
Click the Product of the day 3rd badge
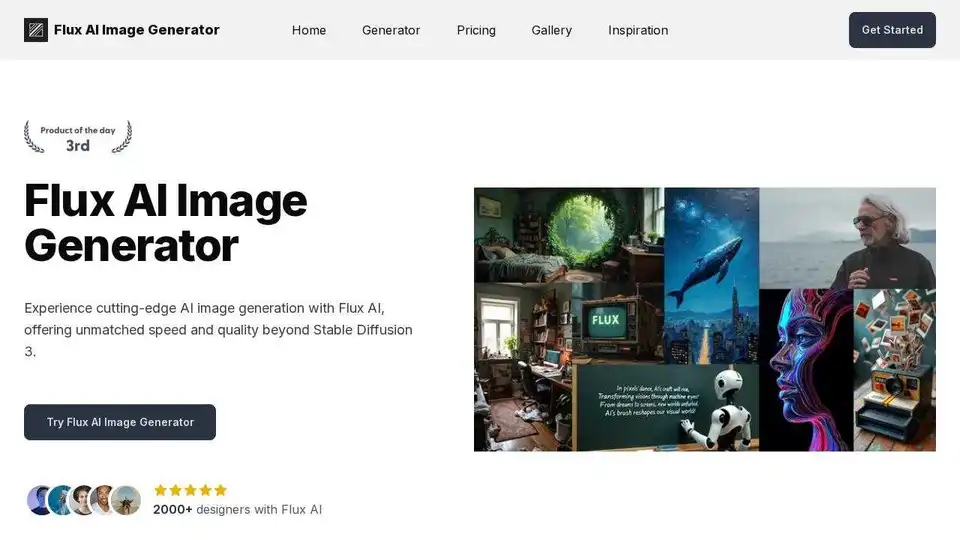click(x=78, y=137)
